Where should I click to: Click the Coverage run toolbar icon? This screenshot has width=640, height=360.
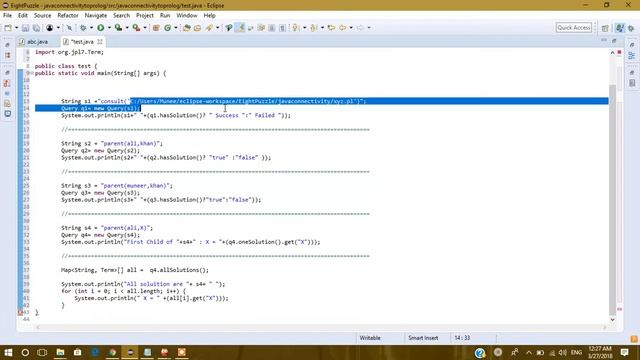tap(118, 28)
